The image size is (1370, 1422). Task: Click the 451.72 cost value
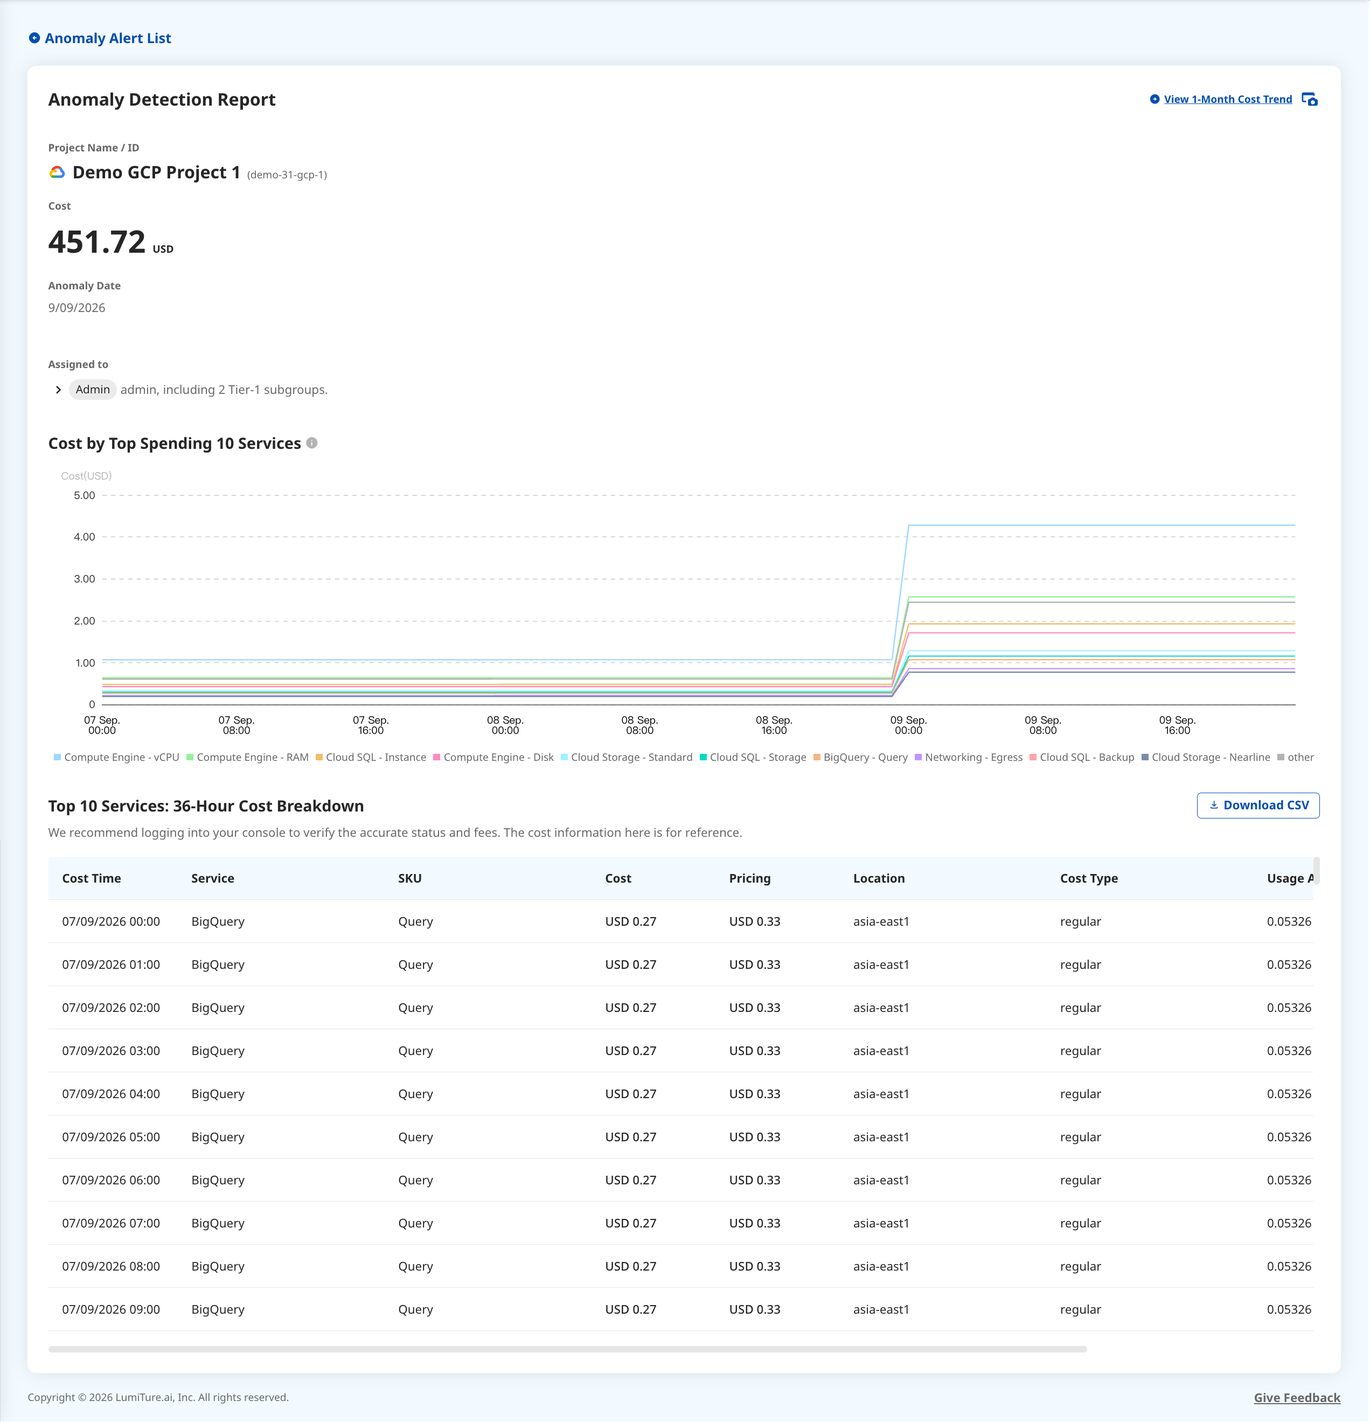point(97,242)
